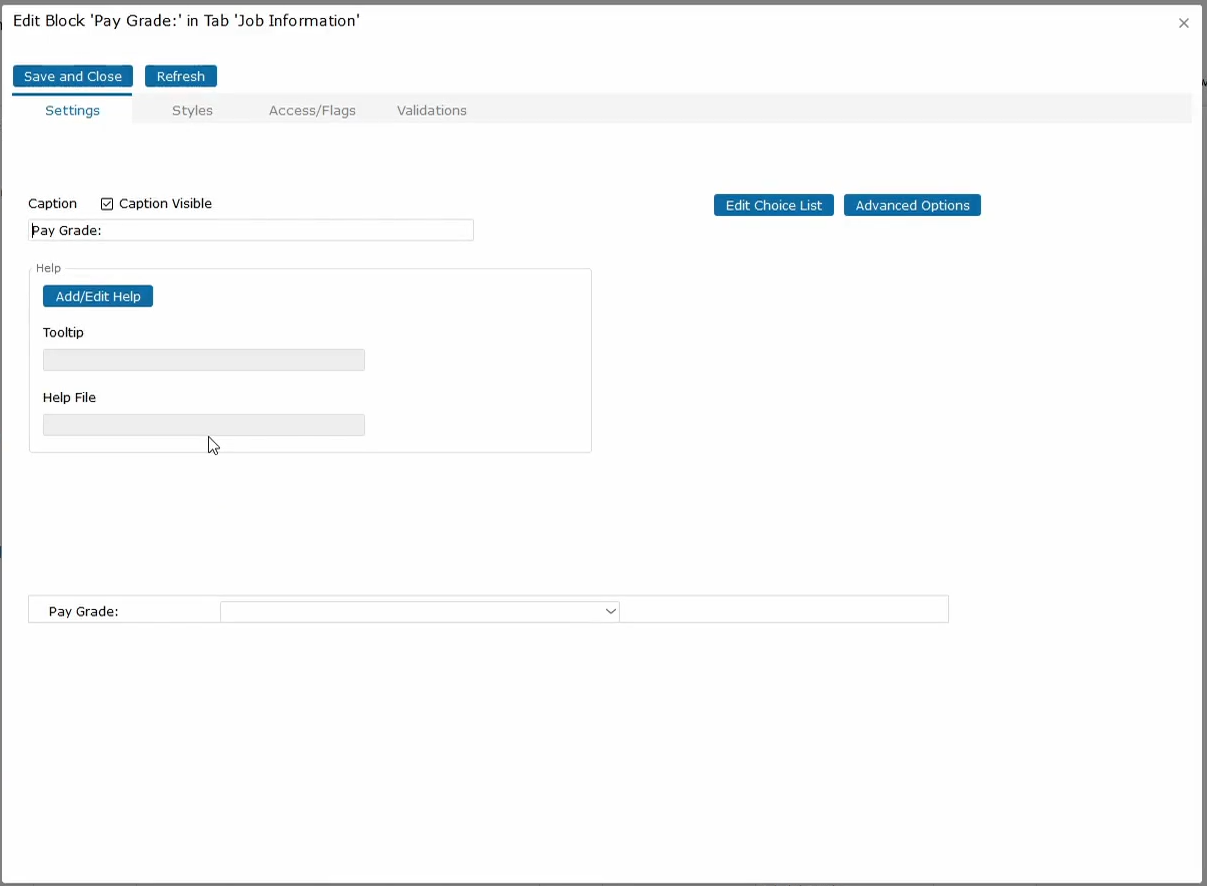
Task: Go to the Access/Flags tab
Action: pyautogui.click(x=312, y=111)
